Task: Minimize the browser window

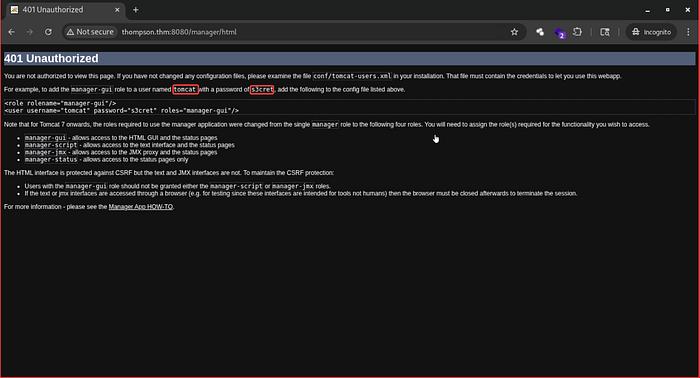Action: pyautogui.click(x=647, y=10)
